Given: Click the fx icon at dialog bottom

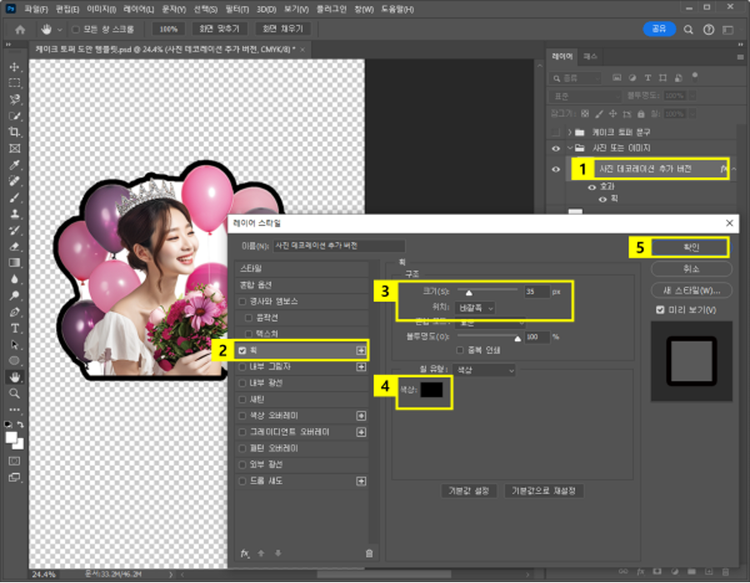Looking at the screenshot, I should coord(245,553).
